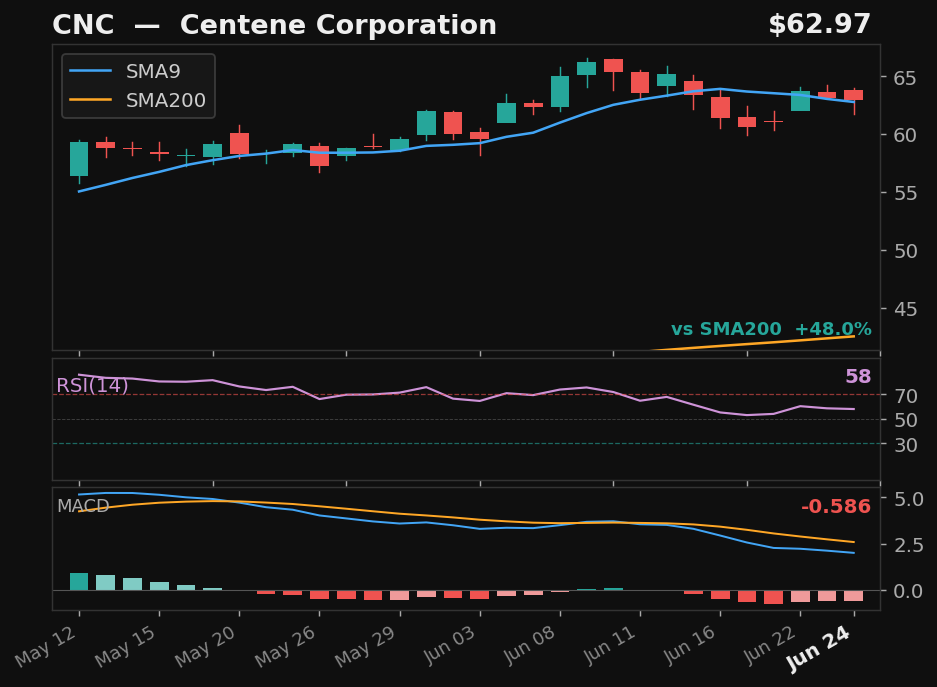Click the $62.97 price label
This screenshot has height=687, width=937.
pos(819,24)
